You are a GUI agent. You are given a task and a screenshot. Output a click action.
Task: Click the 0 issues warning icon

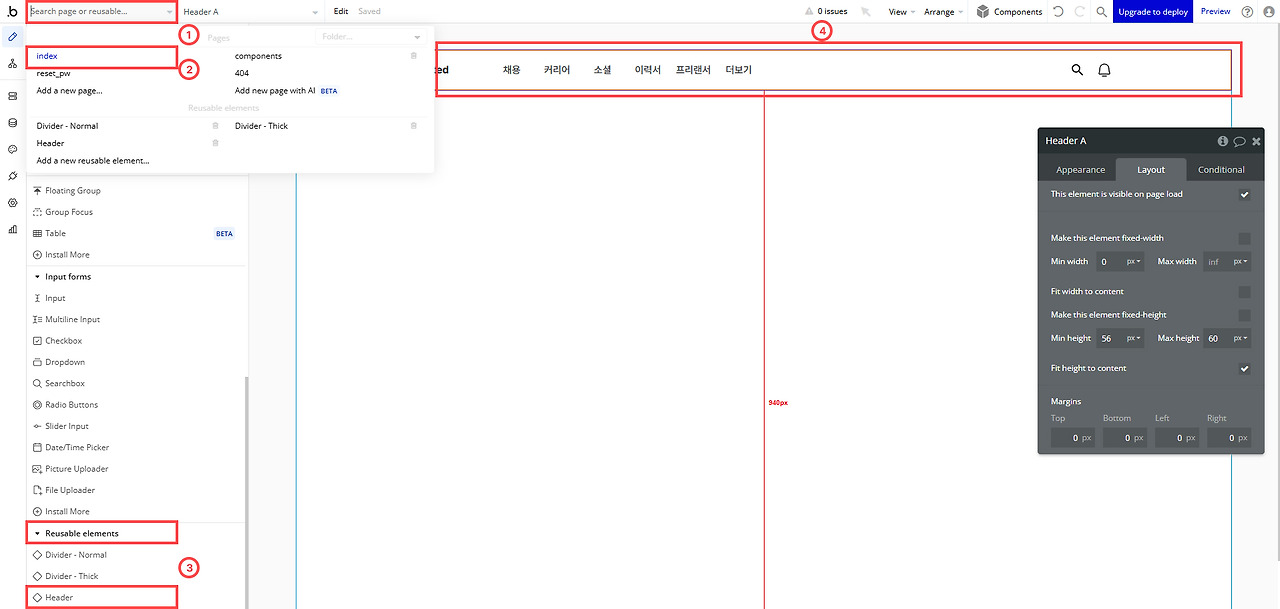coord(809,12)
